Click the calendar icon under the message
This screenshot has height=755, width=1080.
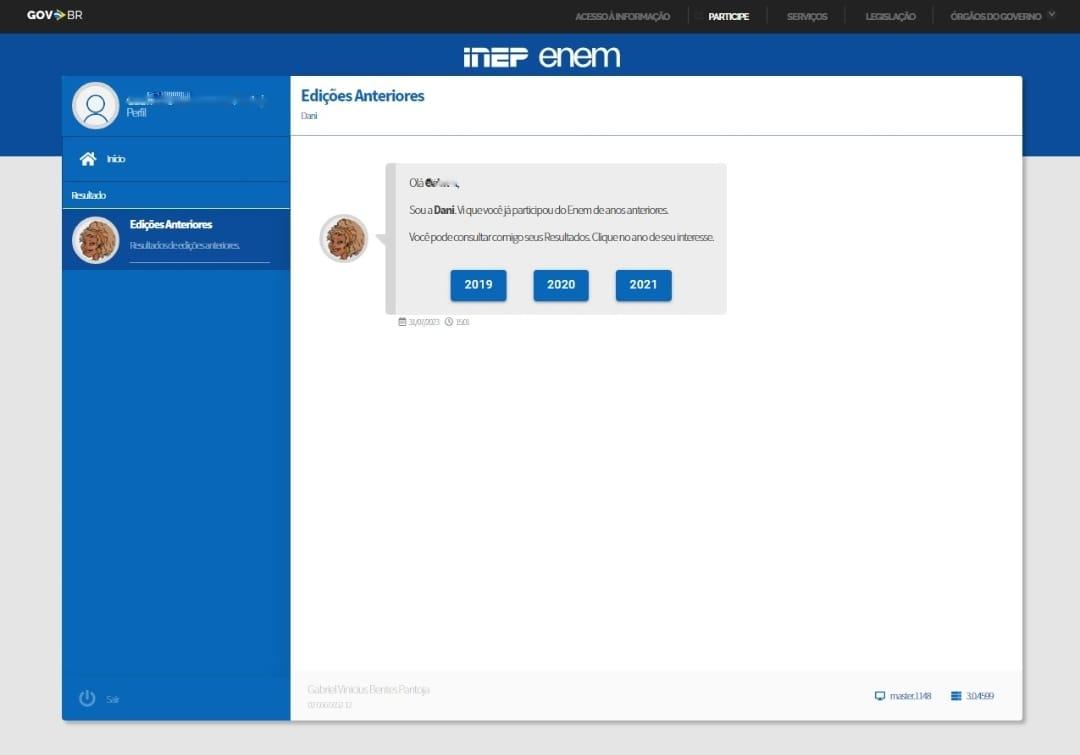[x=402, y=322]
